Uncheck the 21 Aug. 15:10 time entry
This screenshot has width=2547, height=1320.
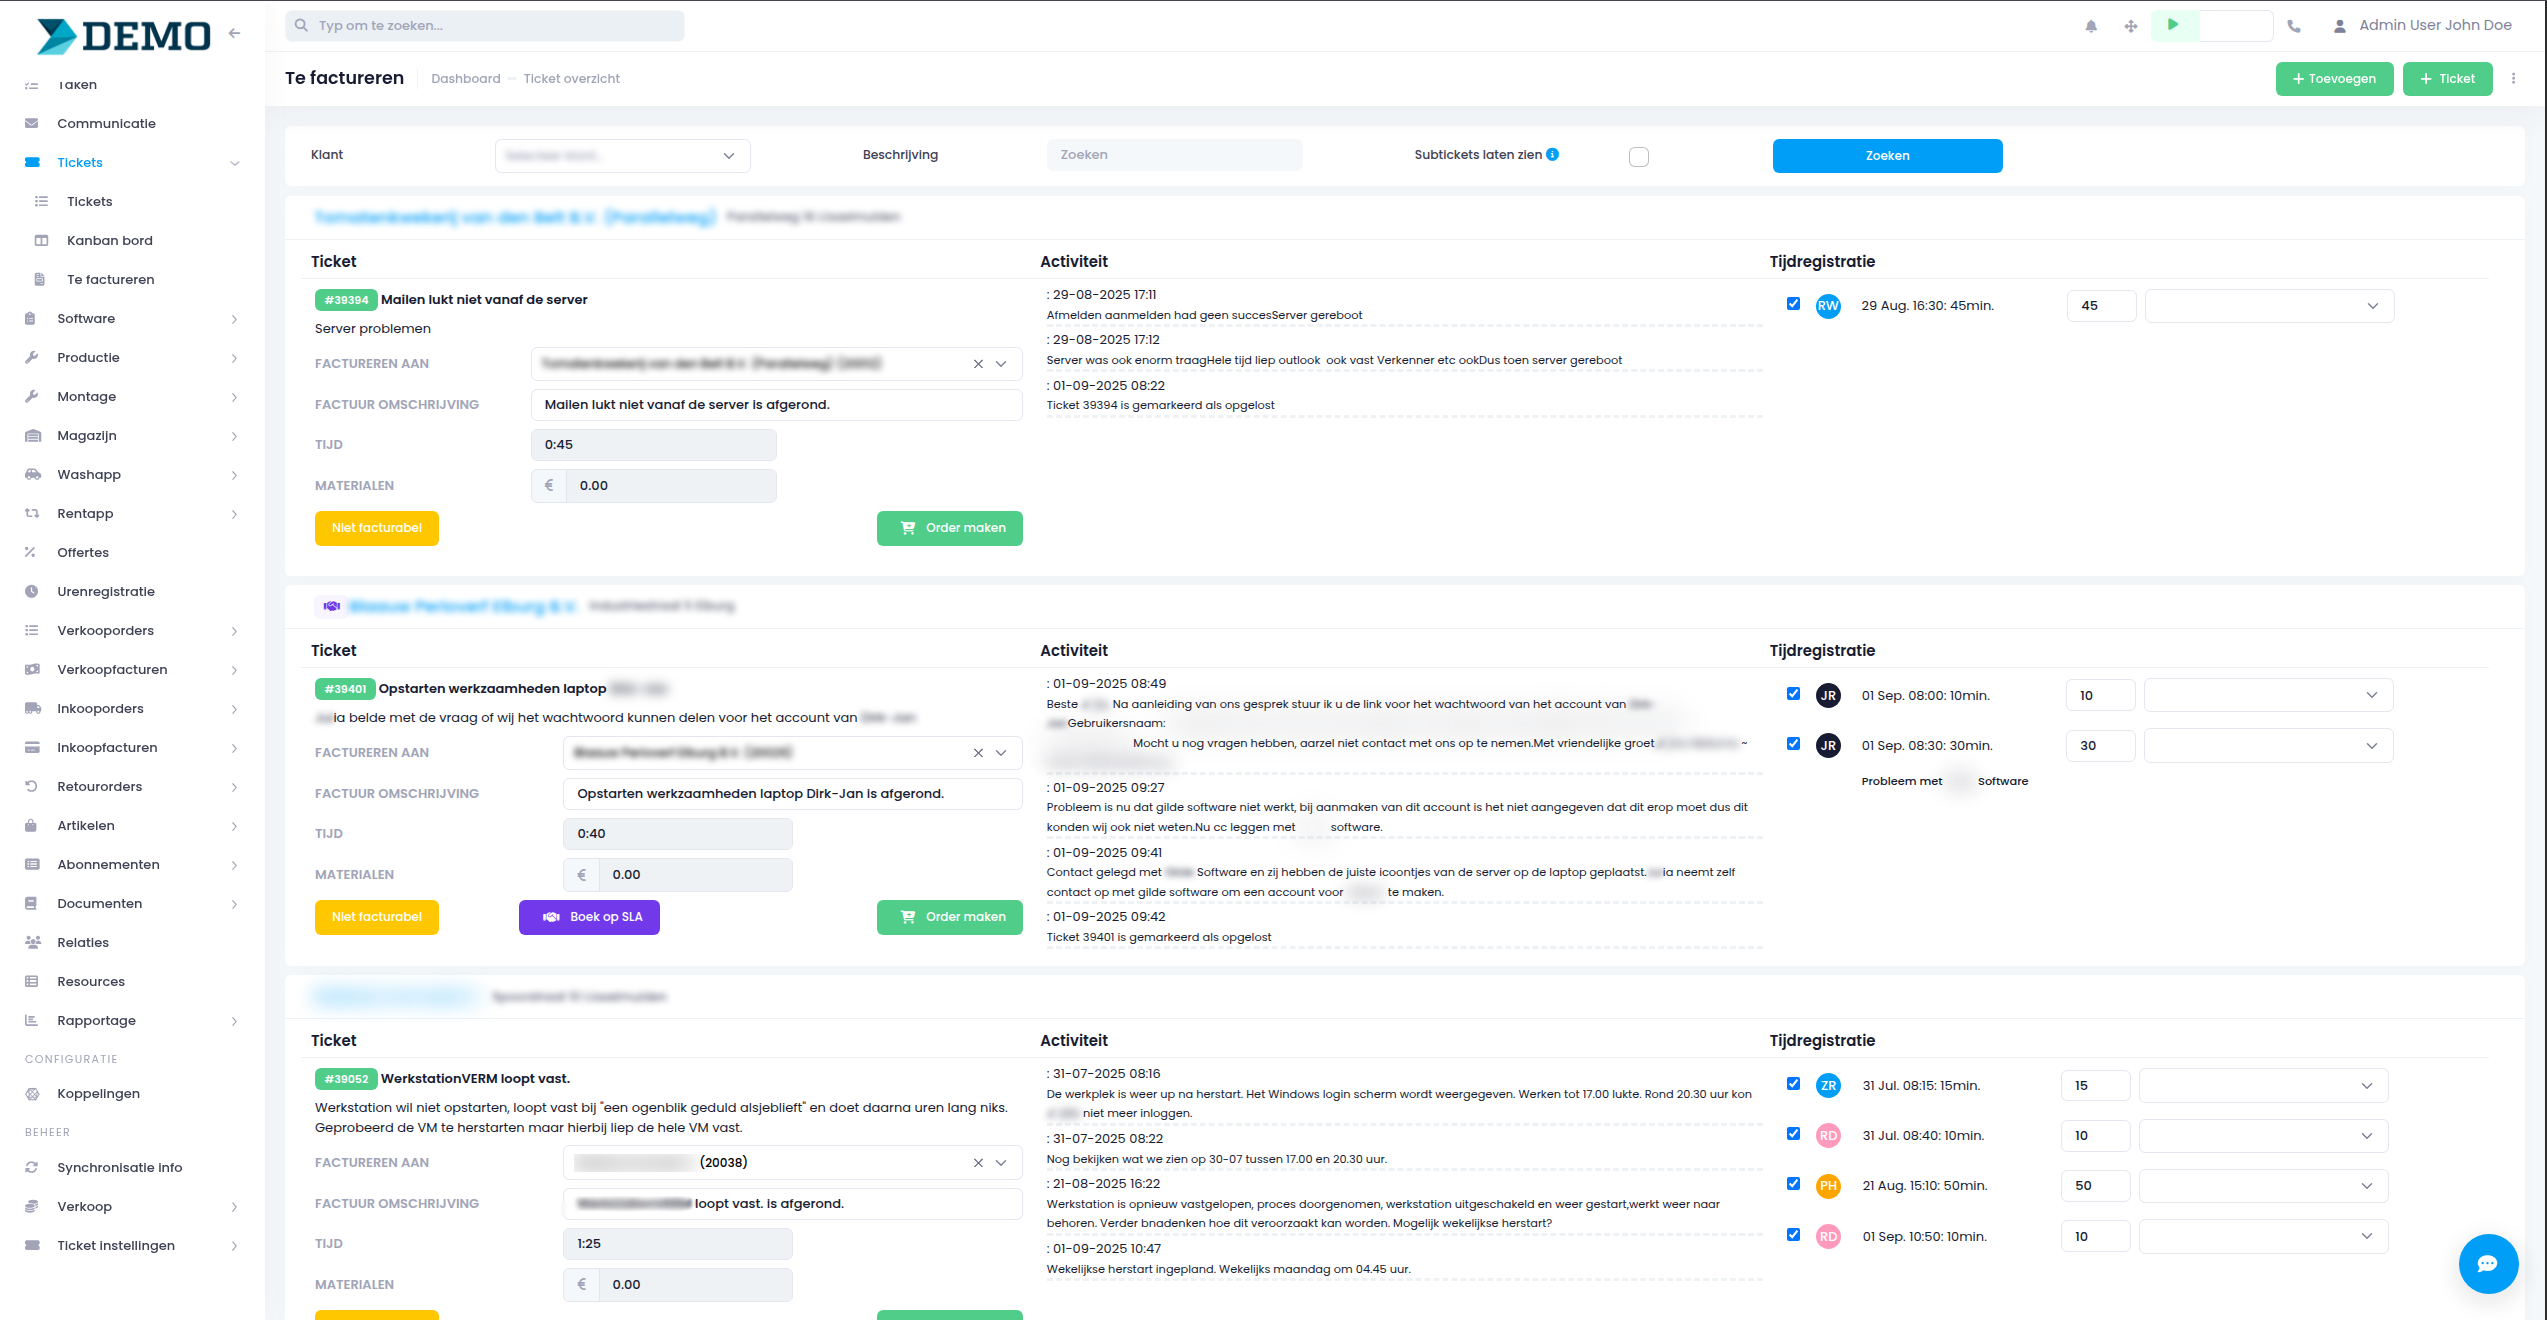pos(1793,1184)
